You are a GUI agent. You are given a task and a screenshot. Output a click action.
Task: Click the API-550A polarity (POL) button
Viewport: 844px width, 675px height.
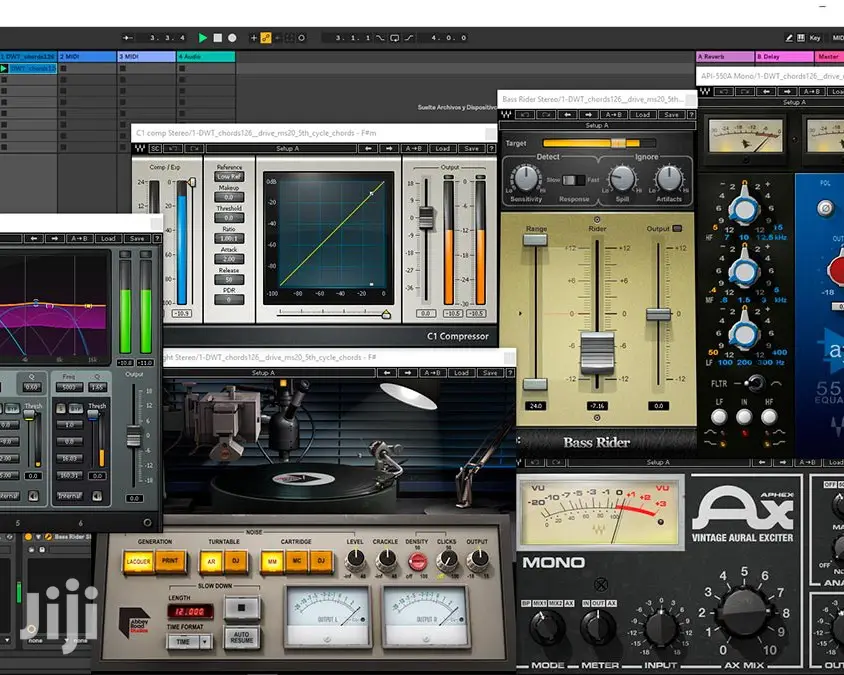(825, 208)
